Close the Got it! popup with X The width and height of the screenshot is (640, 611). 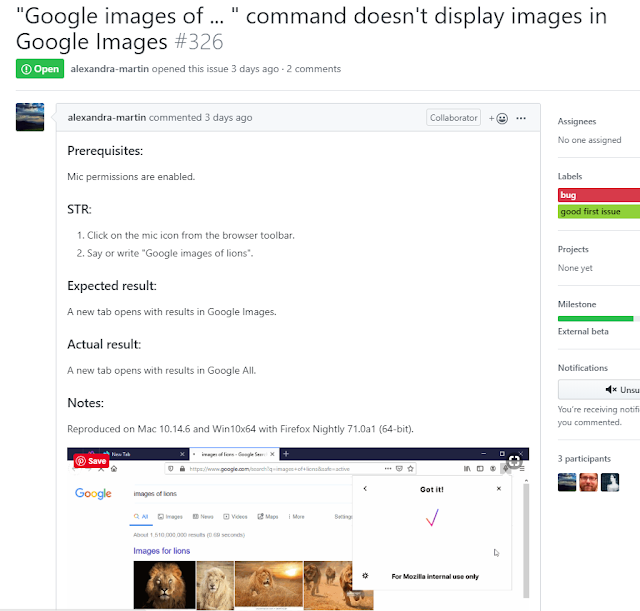coord(498,489)
